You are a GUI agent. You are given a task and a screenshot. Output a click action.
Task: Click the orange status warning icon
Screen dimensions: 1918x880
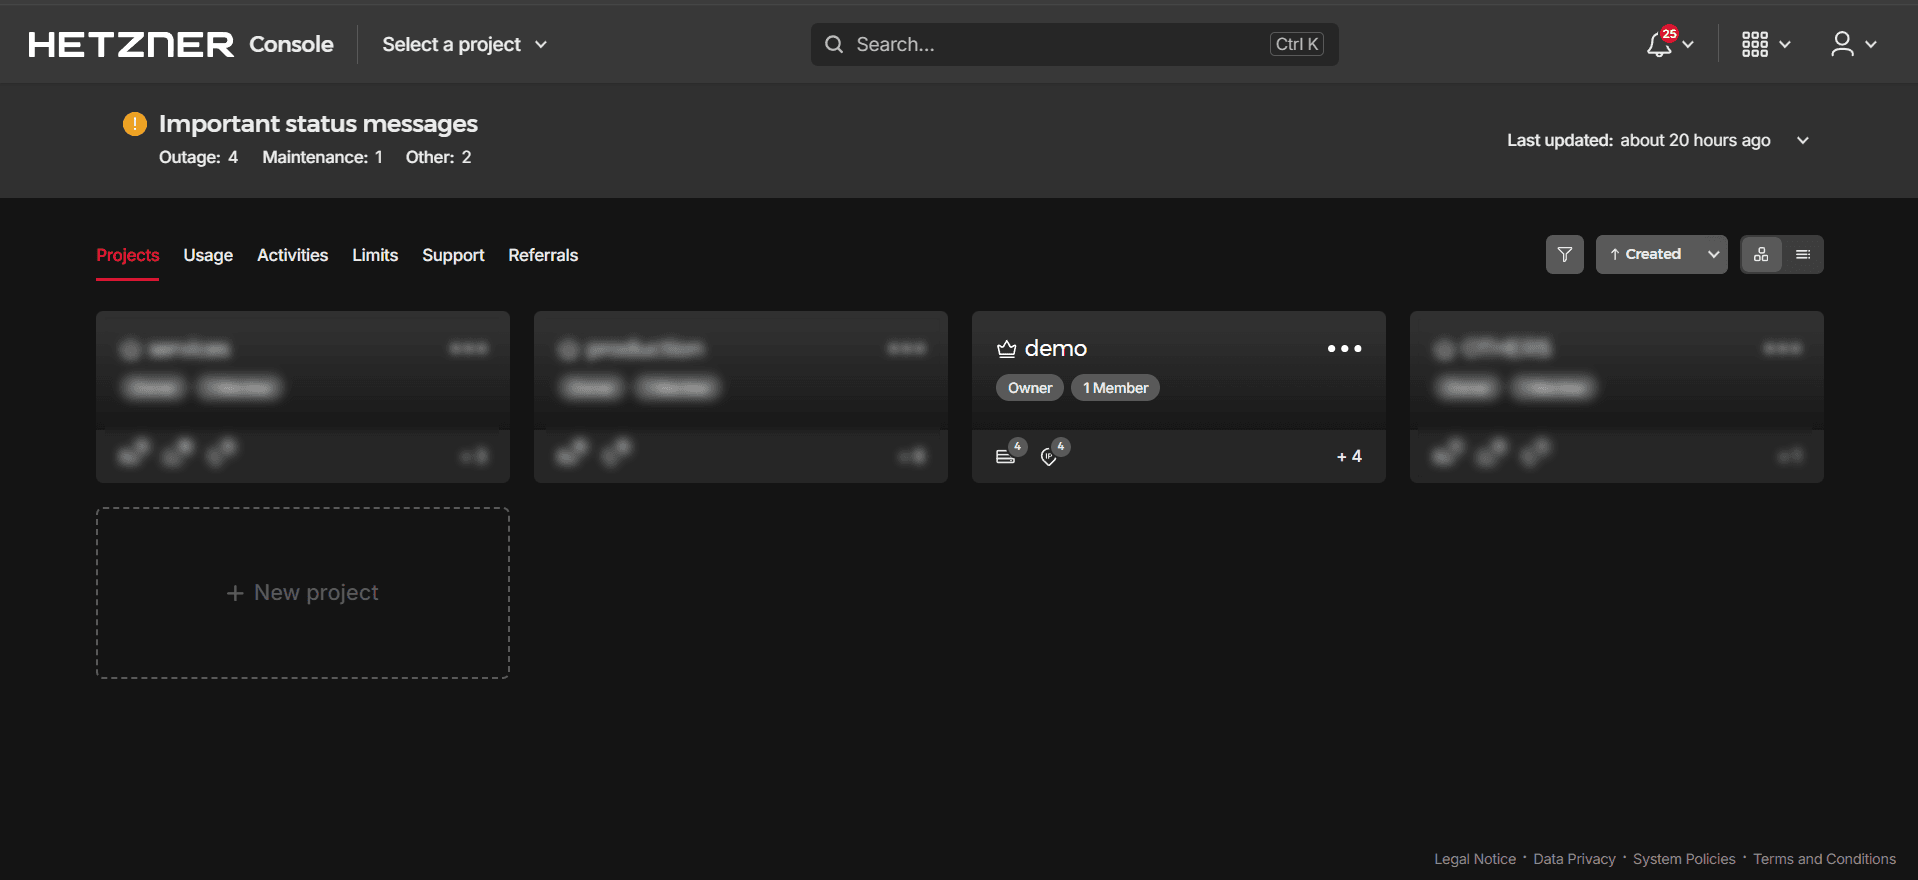point(135,123)
